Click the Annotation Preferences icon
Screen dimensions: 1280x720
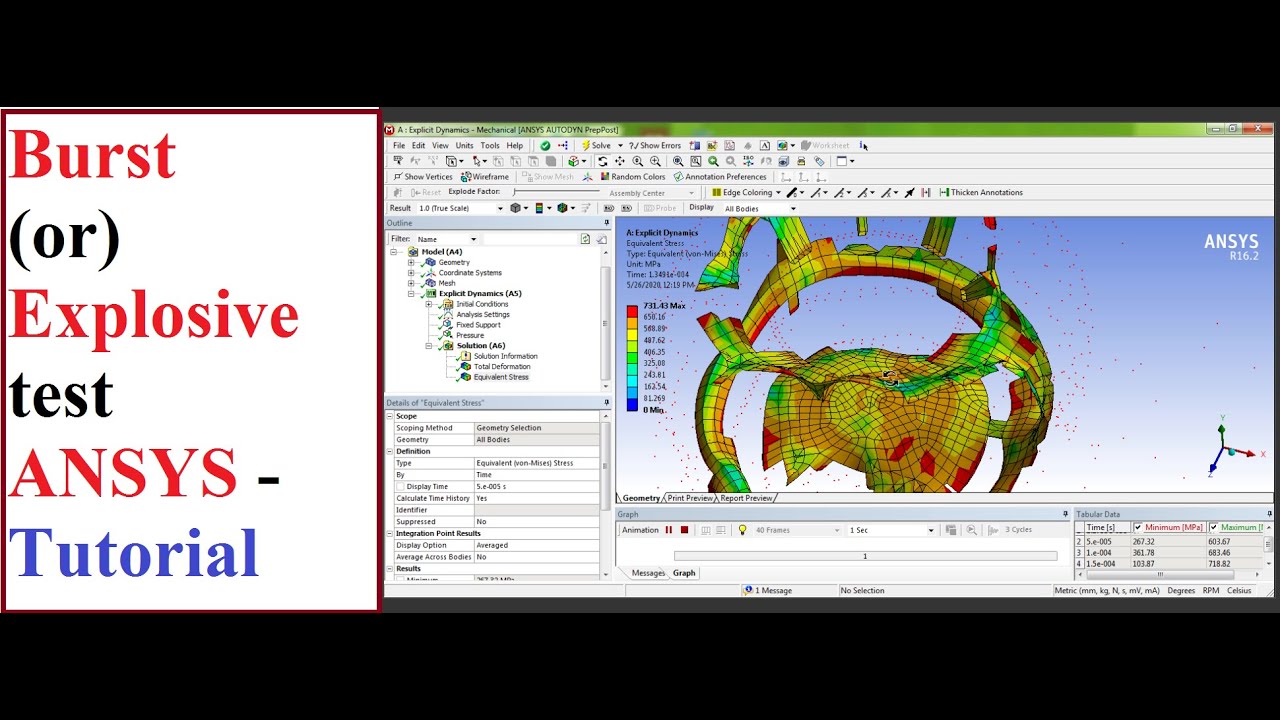pyautogui.click(x=678, y=177)
